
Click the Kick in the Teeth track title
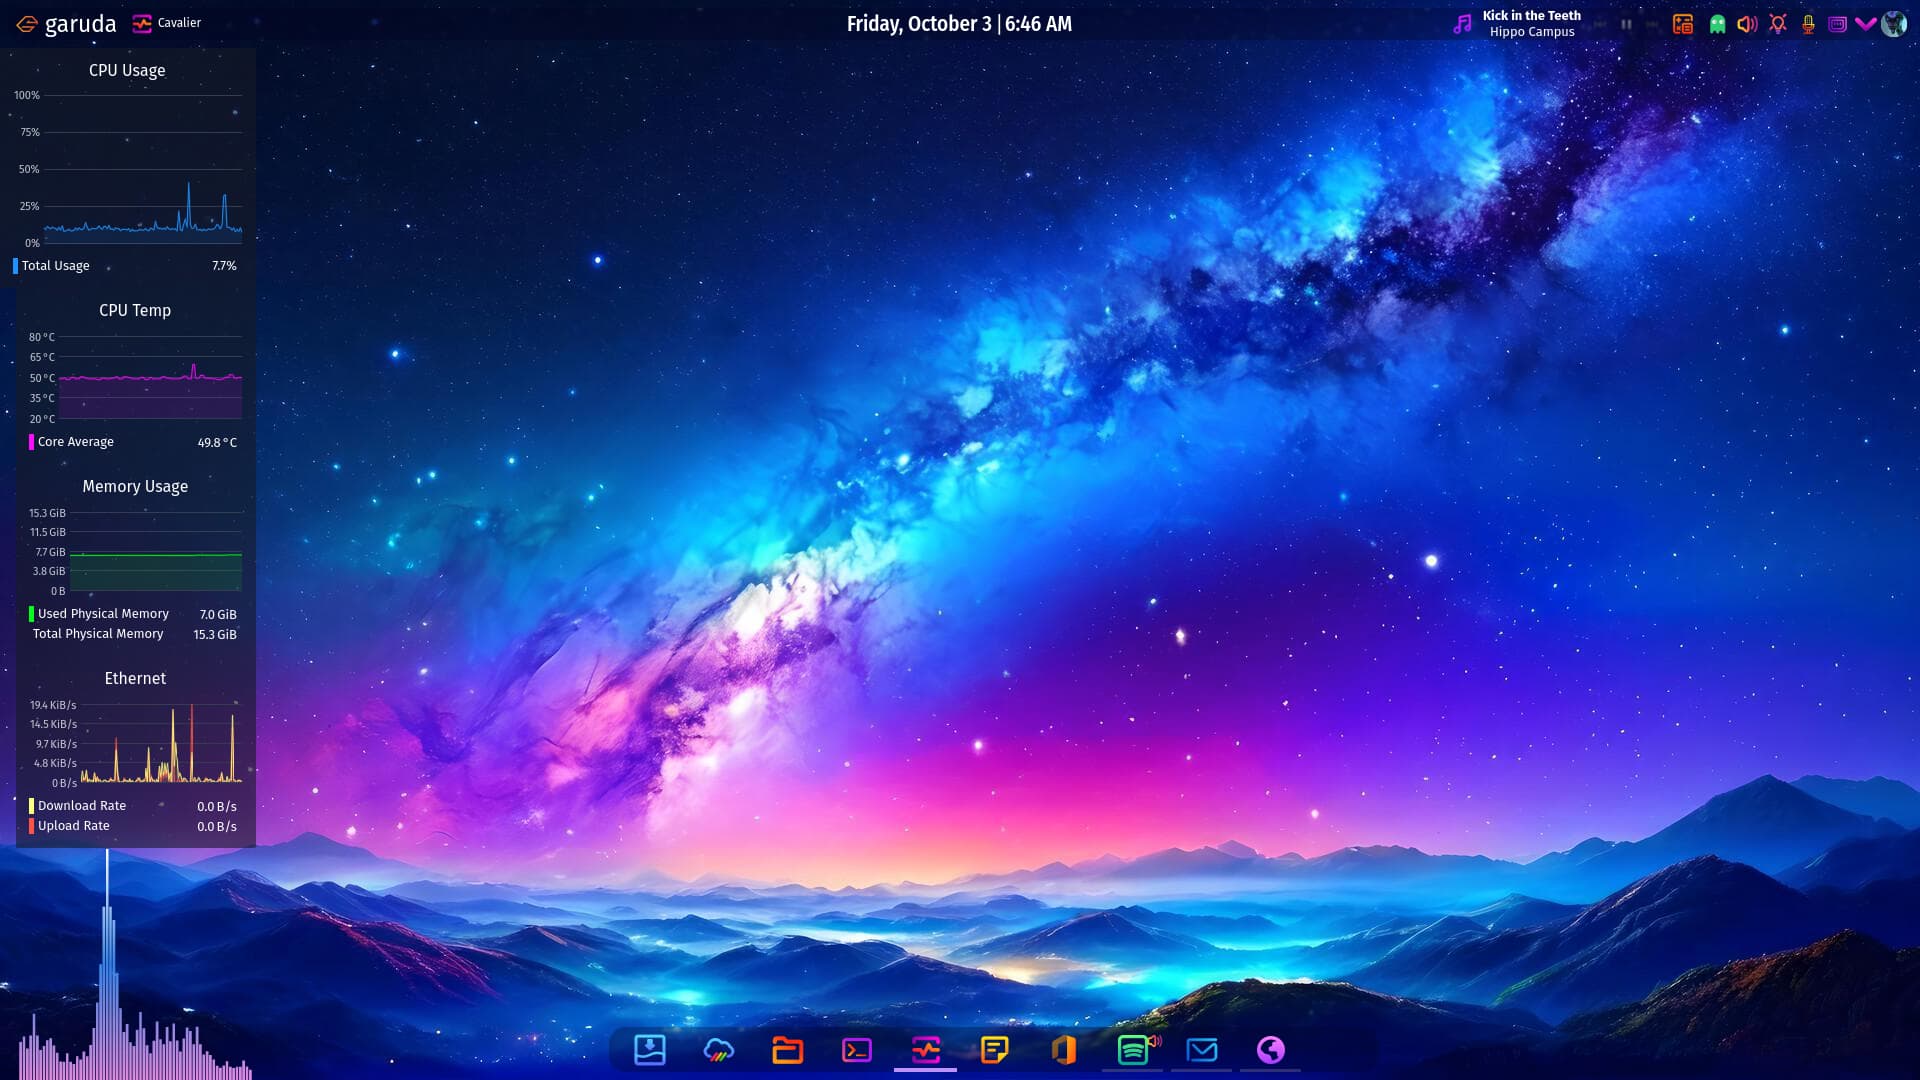click(x=1531, y=15)
